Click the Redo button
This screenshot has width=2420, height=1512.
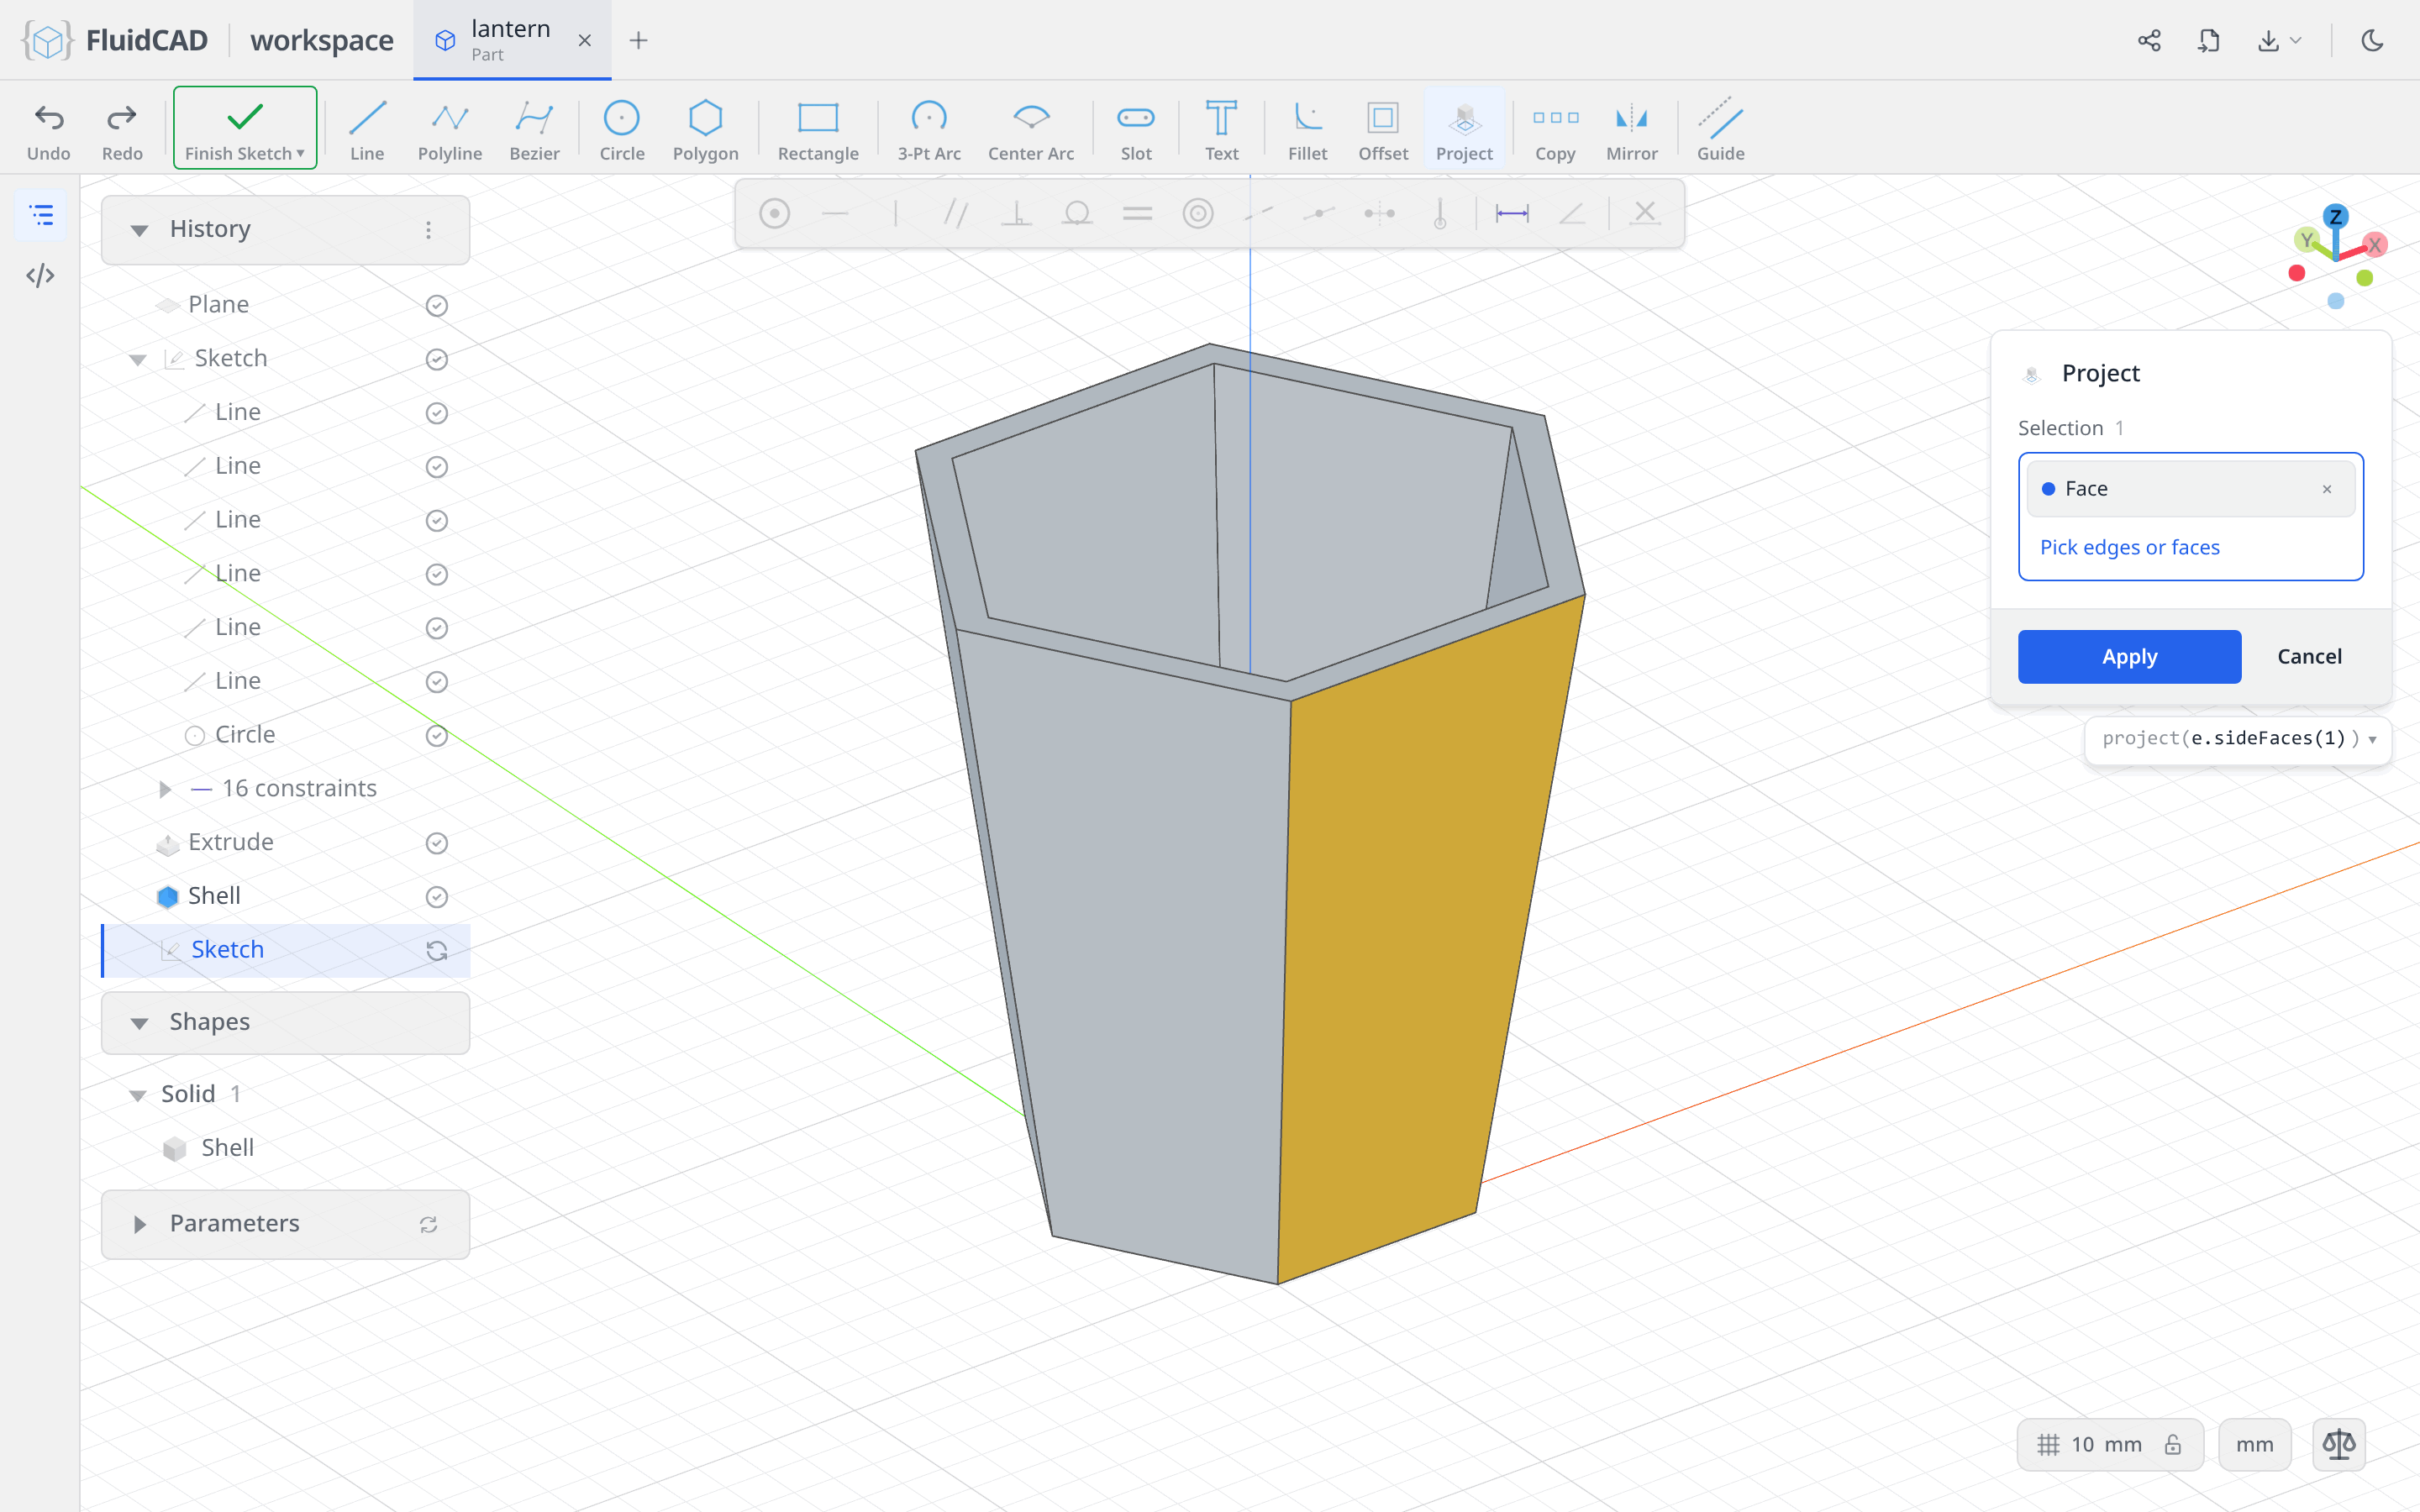(122, 130)
